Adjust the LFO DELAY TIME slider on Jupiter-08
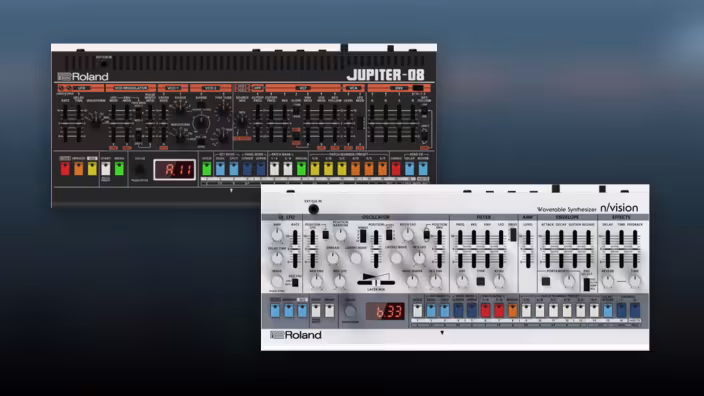The height and width of the screenshot is (396, 704). [79, 123]
